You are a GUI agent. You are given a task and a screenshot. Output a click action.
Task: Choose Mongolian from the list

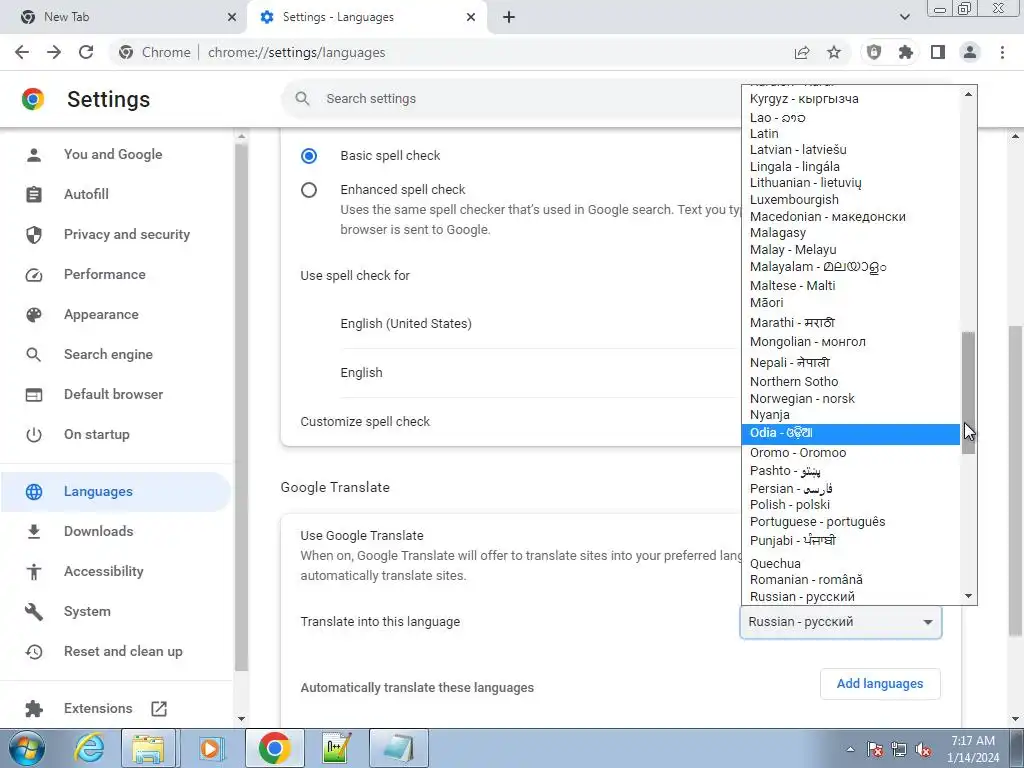click(850, 342)
